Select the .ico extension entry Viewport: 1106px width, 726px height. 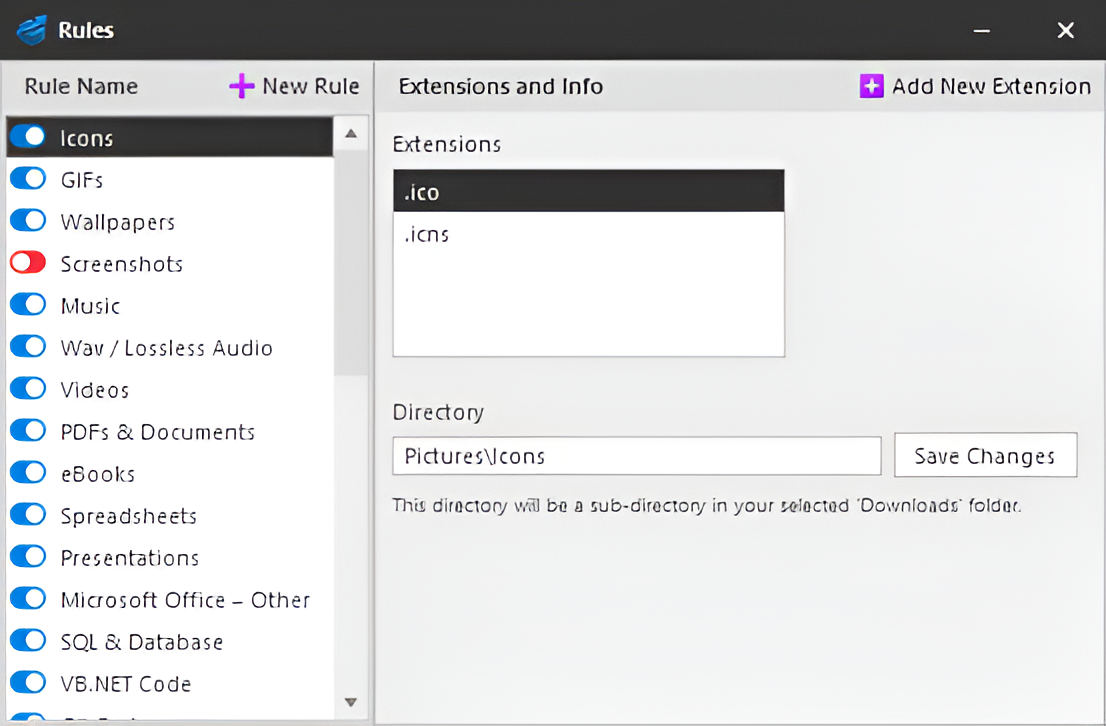click(589, 191)
